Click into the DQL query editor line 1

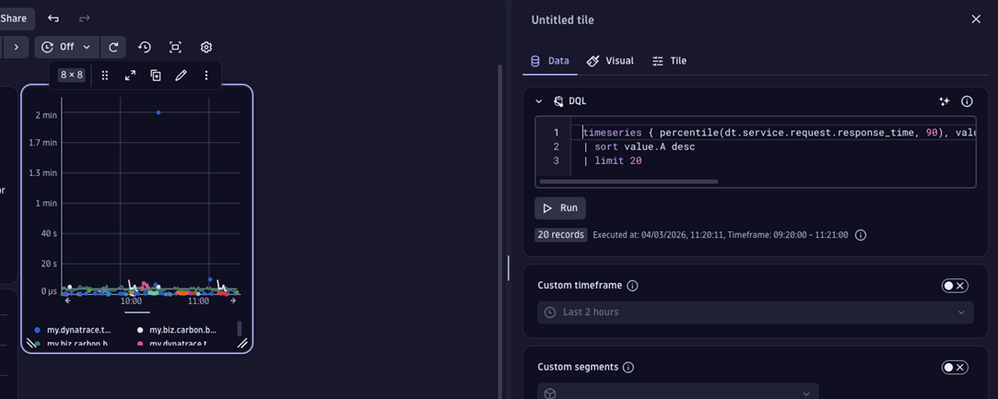(773, 132)
